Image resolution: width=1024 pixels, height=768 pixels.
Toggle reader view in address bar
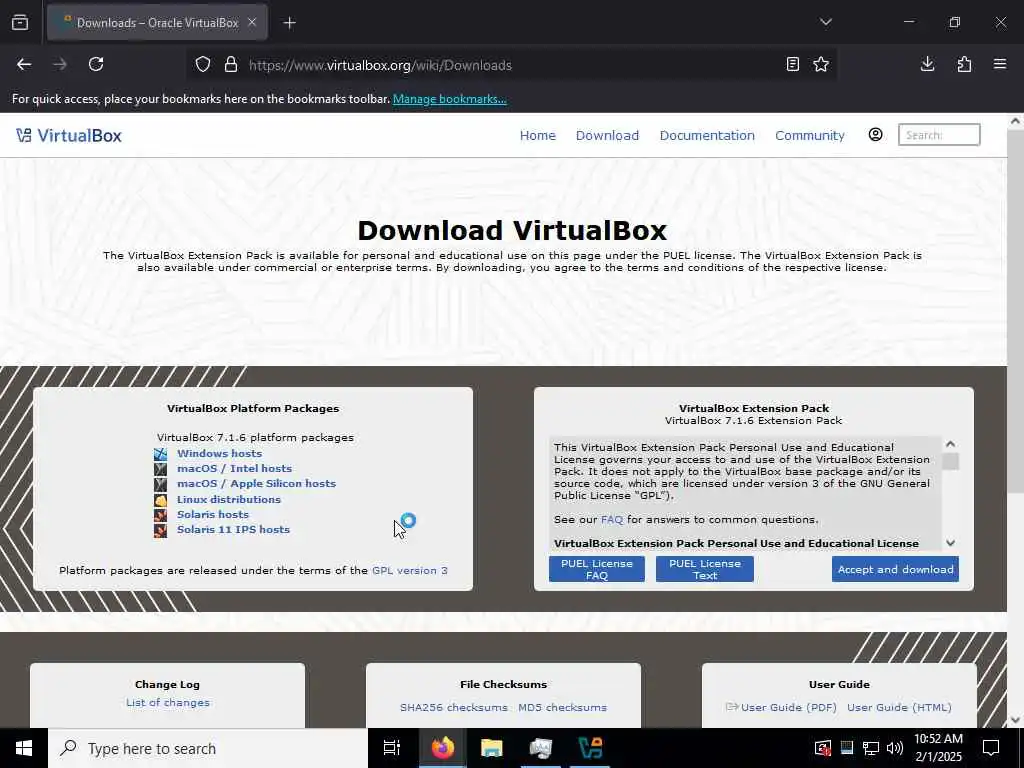tap(793, 65)
